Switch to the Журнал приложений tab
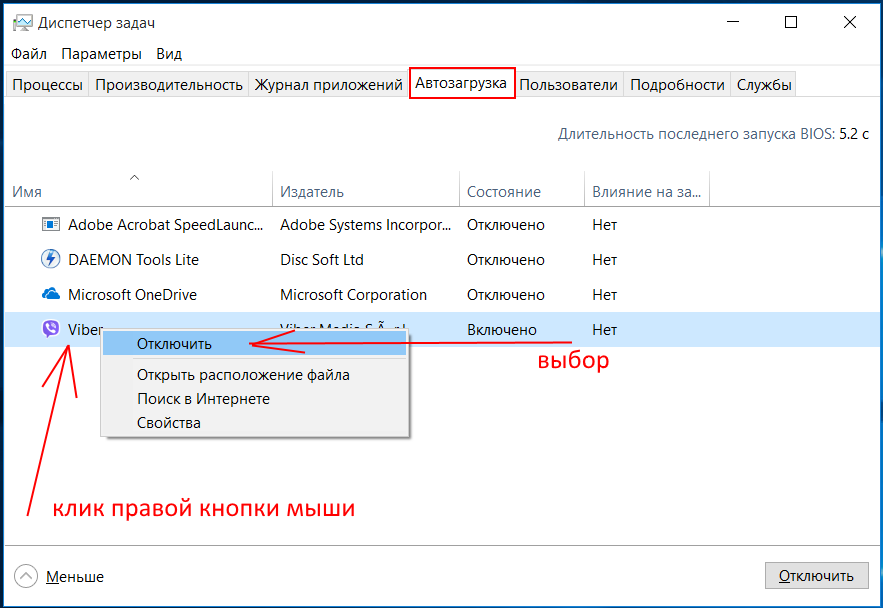 [328, 84]
